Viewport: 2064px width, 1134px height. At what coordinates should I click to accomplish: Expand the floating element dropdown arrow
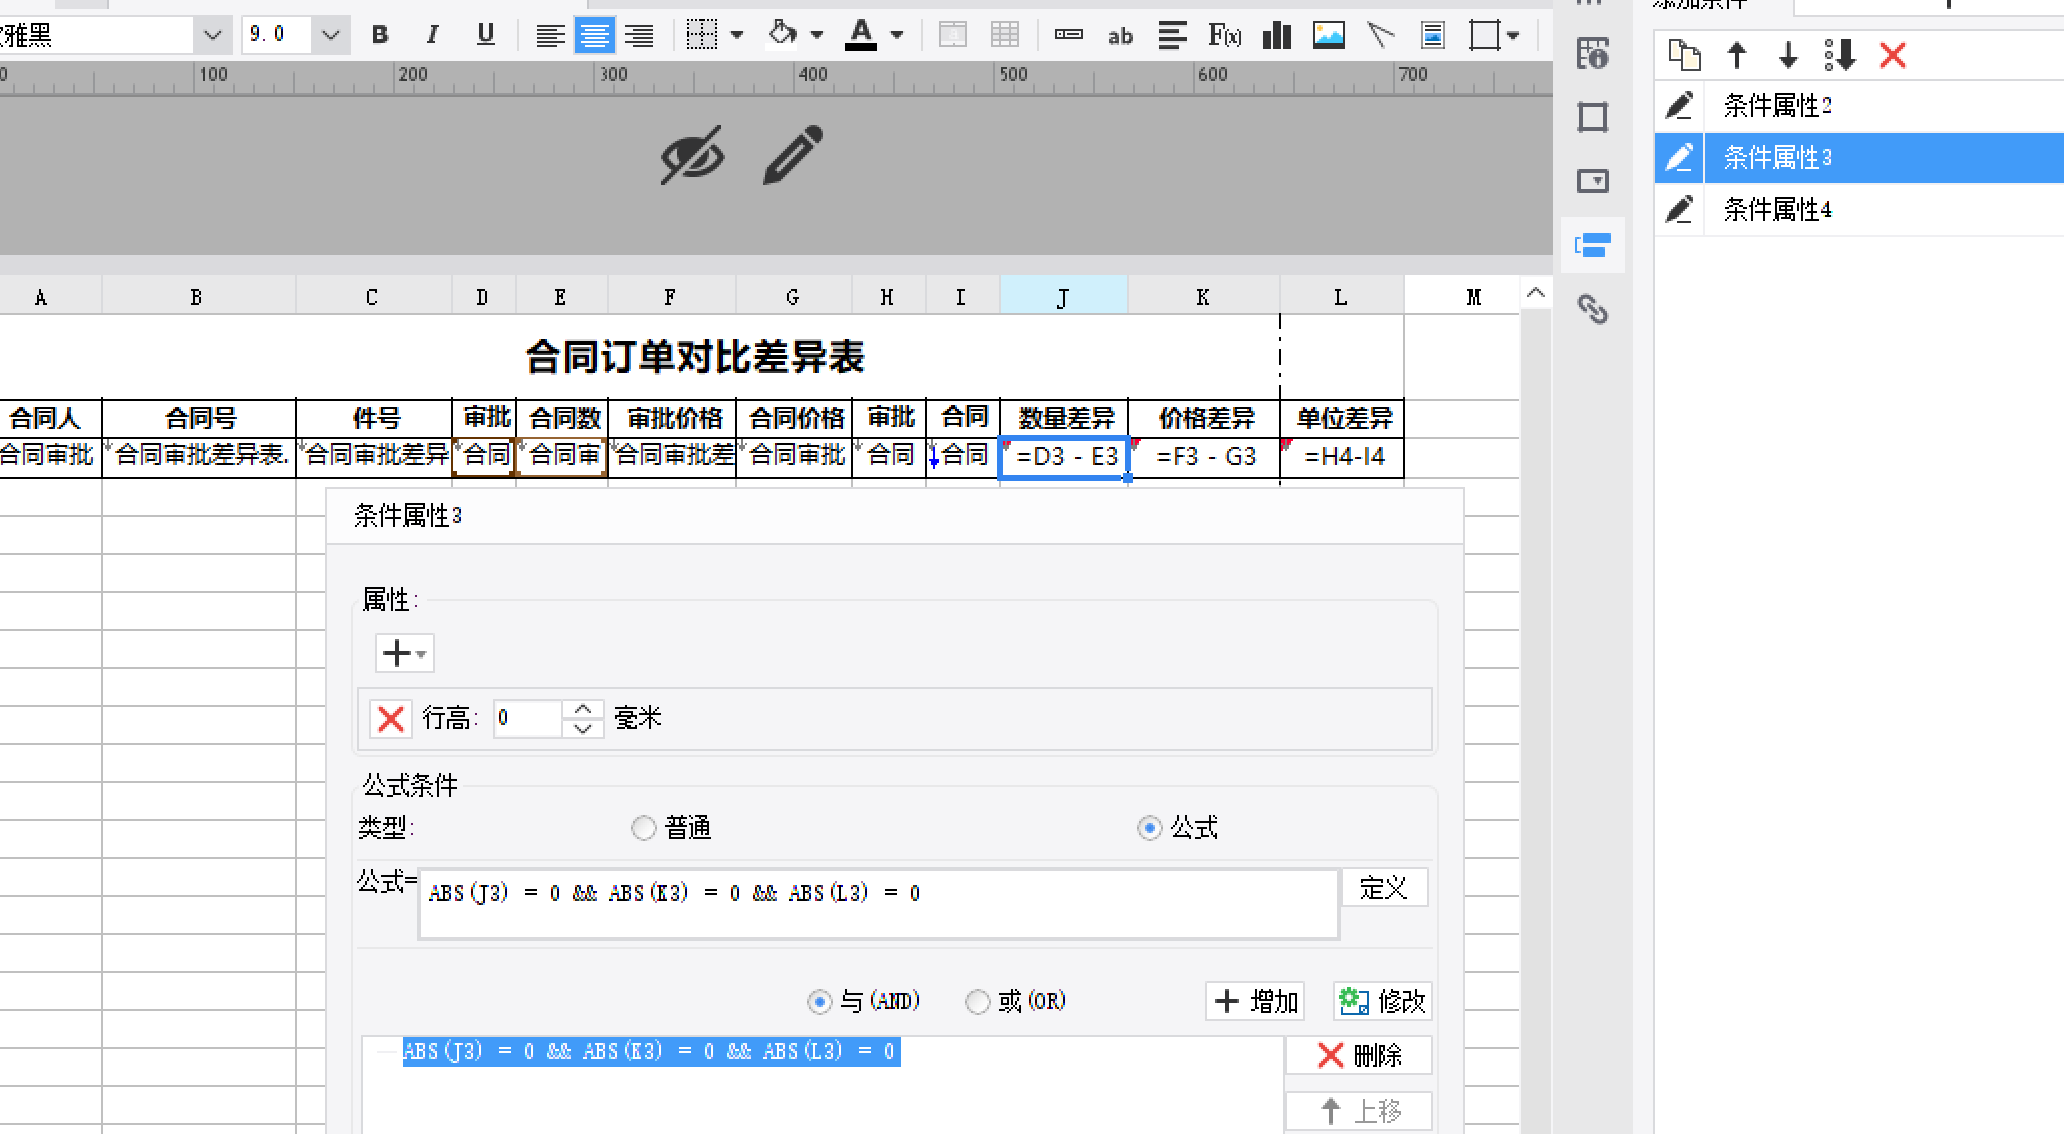(x=1513, y=35)
